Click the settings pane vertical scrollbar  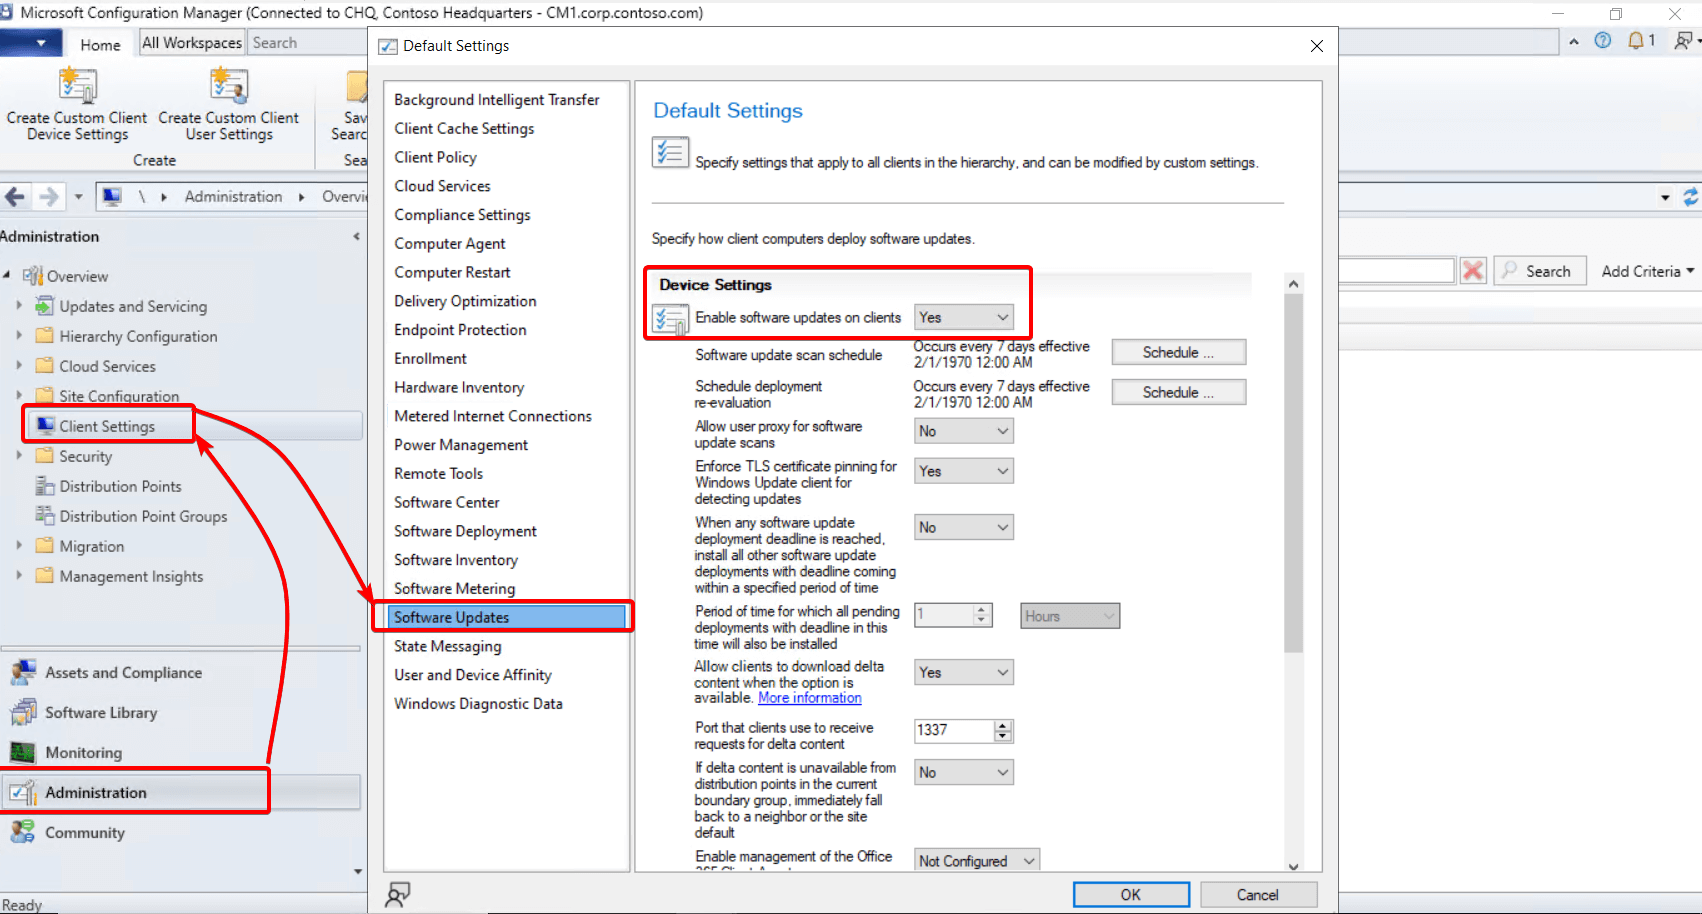click(1293, 473)
